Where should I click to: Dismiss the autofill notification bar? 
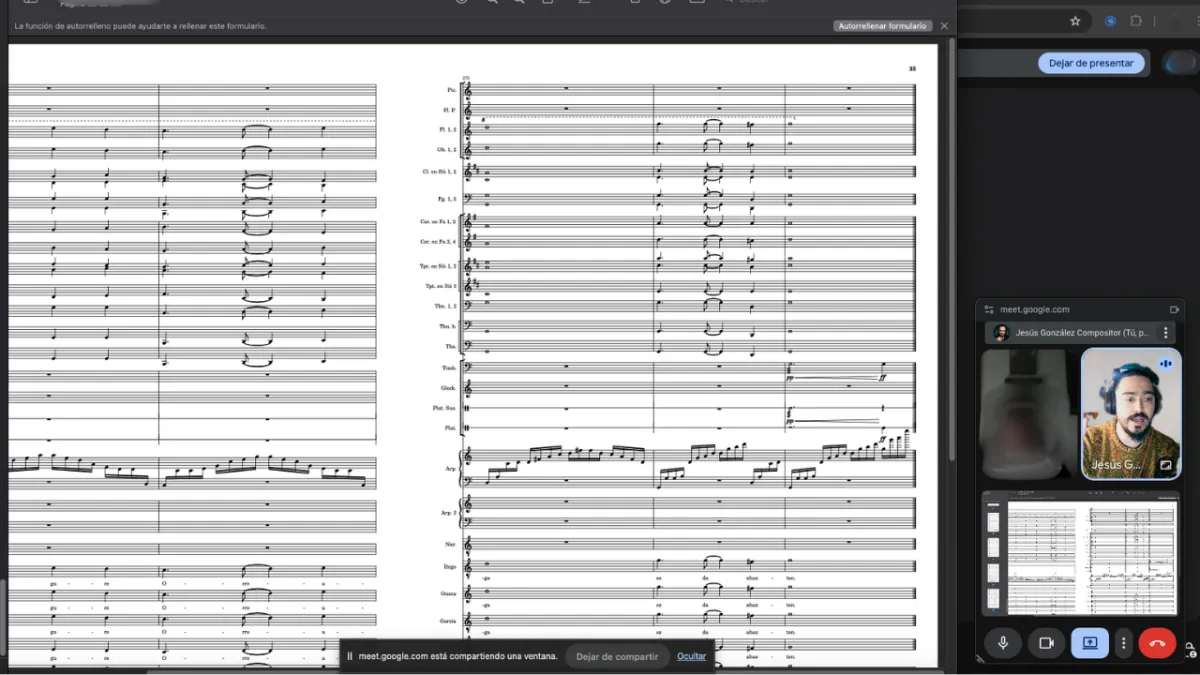tap(944, 26)
